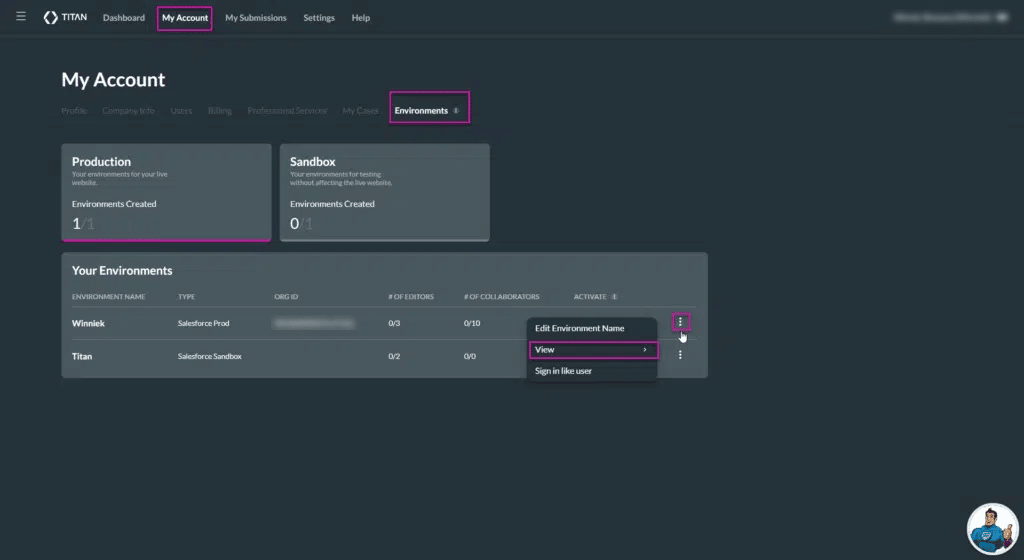
Task: Click the info icon beside Environments tab
Action: click(456, 110)
